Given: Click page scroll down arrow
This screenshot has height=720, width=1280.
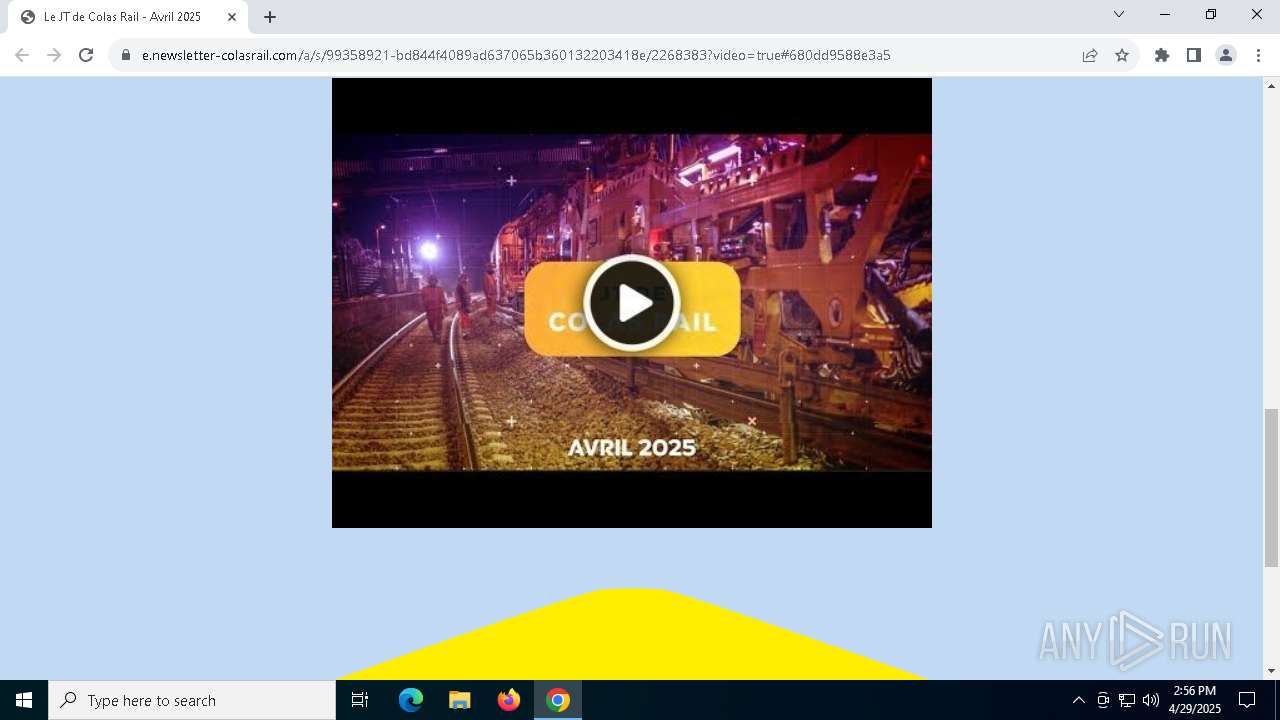Looking at the screenshot, I should tap(1272, 671).
